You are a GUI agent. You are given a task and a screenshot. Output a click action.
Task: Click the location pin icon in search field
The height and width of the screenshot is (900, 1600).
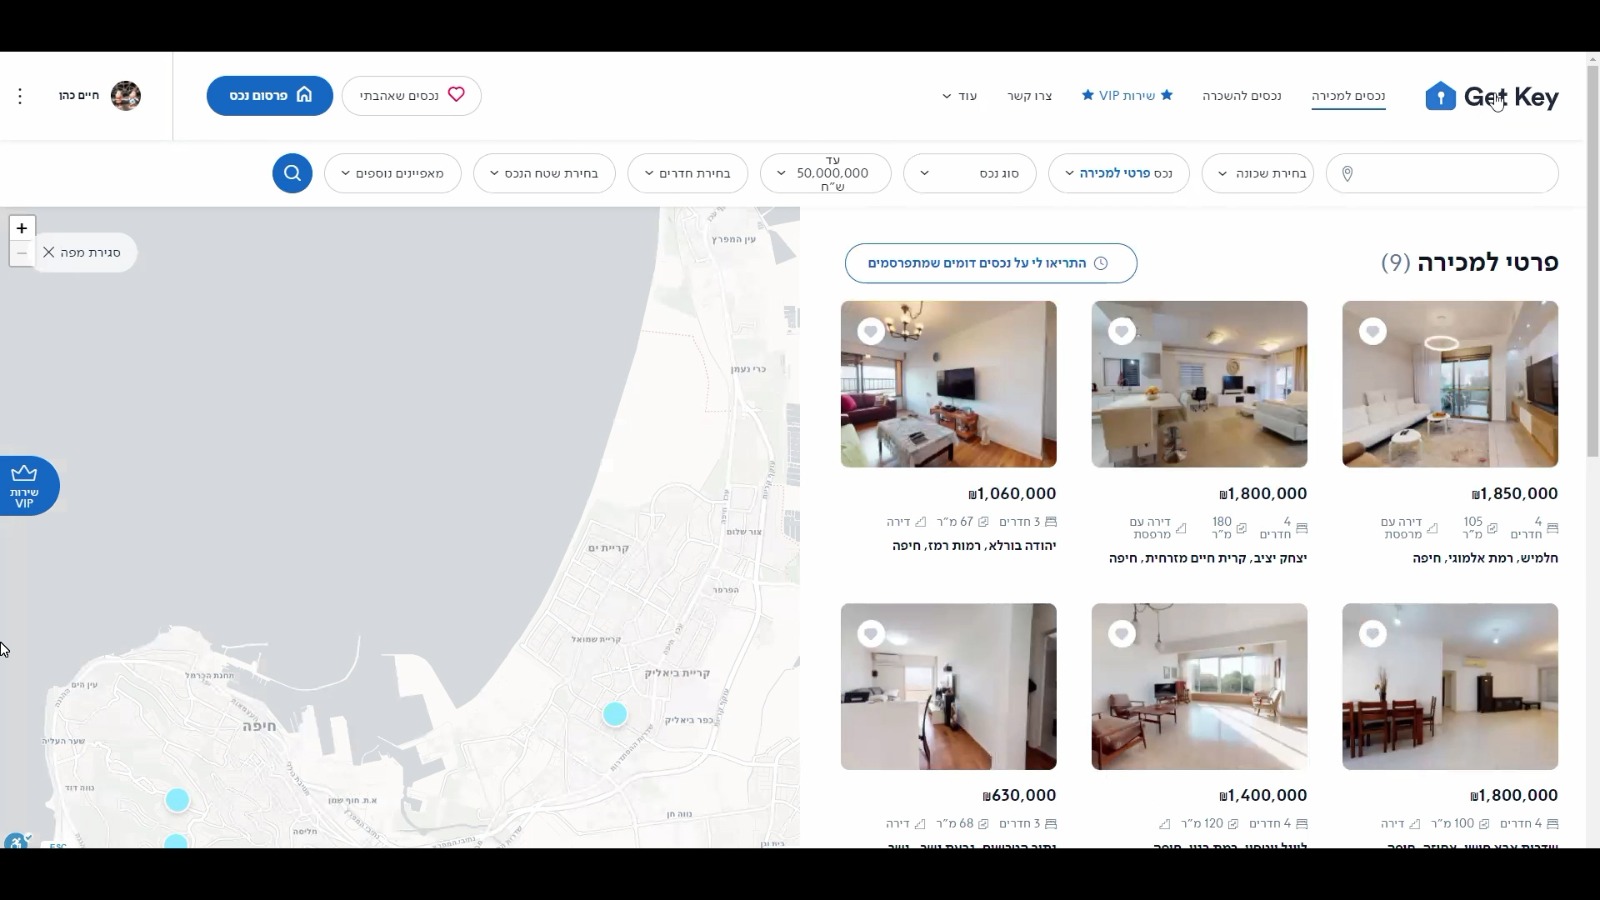[x=1347, y=174]
